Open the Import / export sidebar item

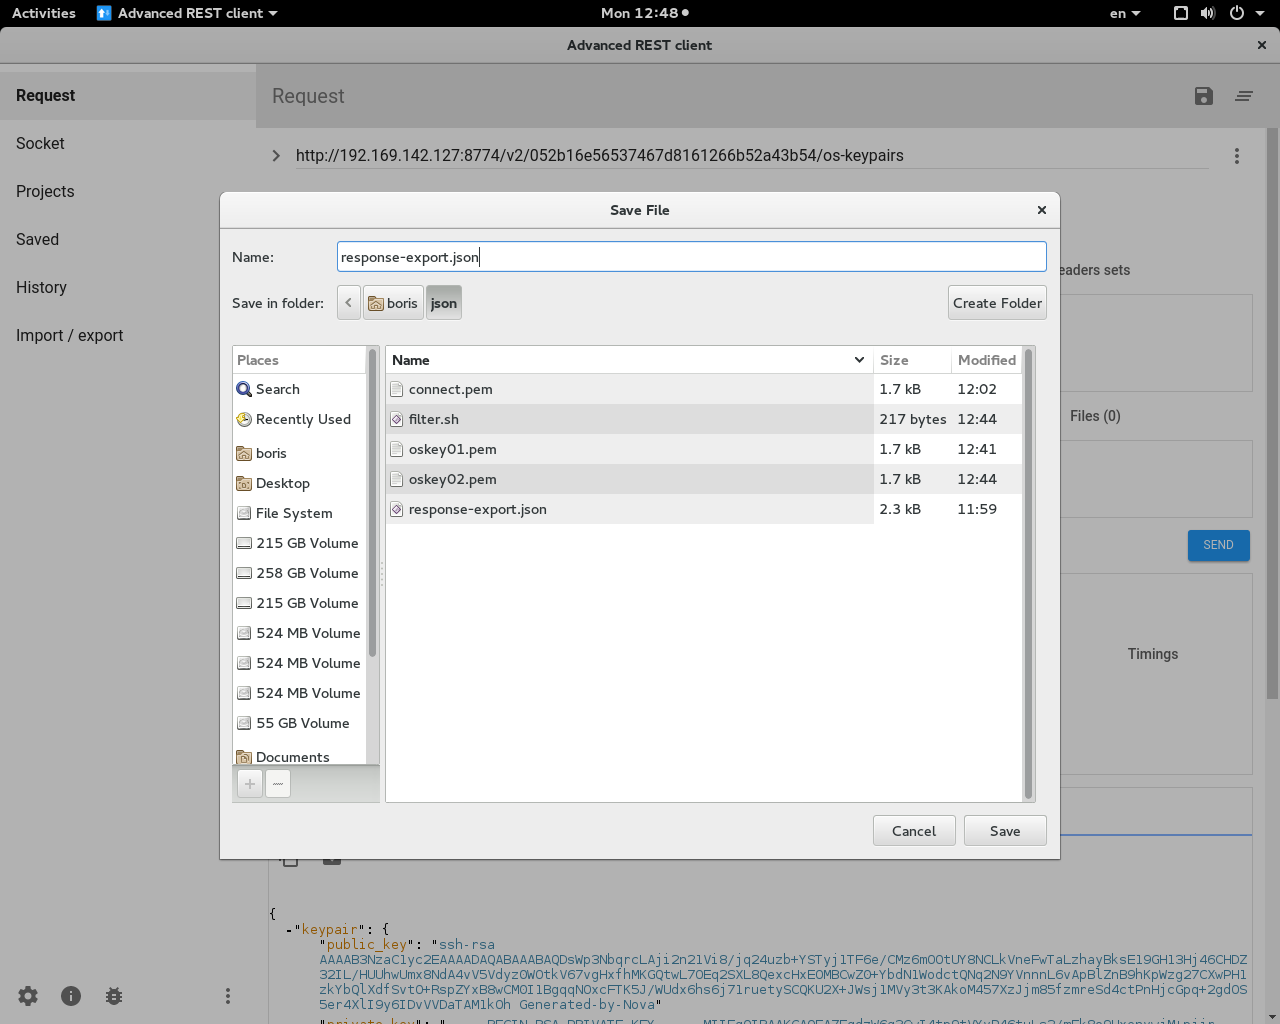pyautogui.click(x=128, y=336)
